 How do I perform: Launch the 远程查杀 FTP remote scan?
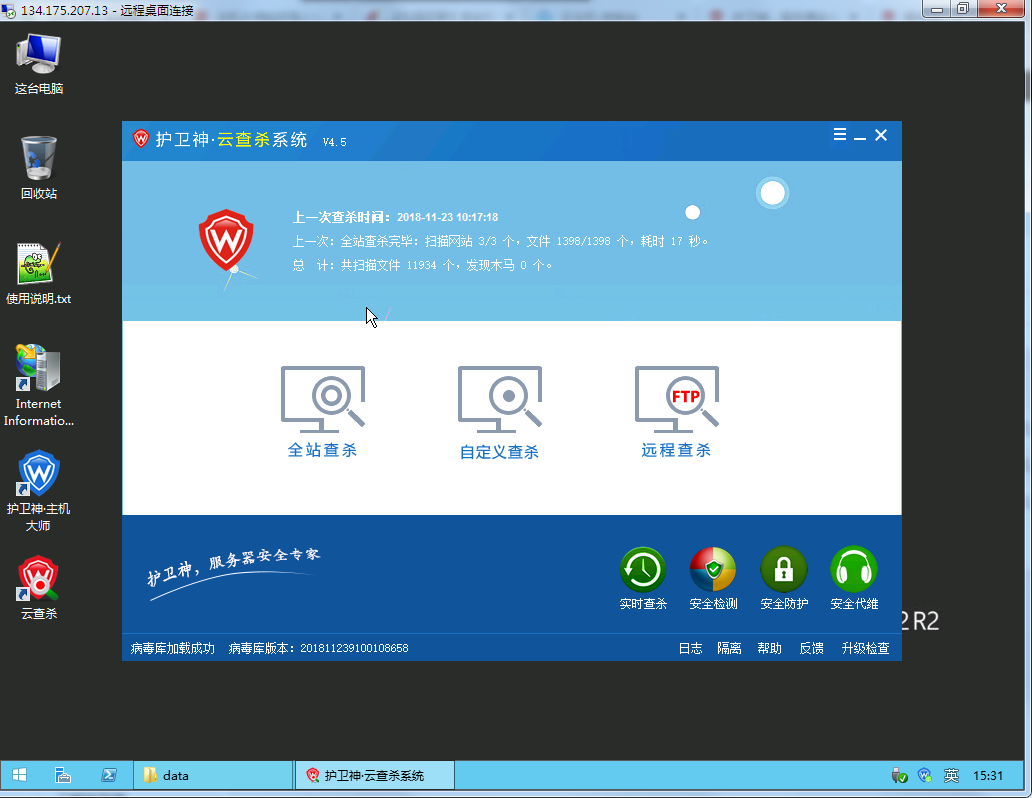click(677, 412)
